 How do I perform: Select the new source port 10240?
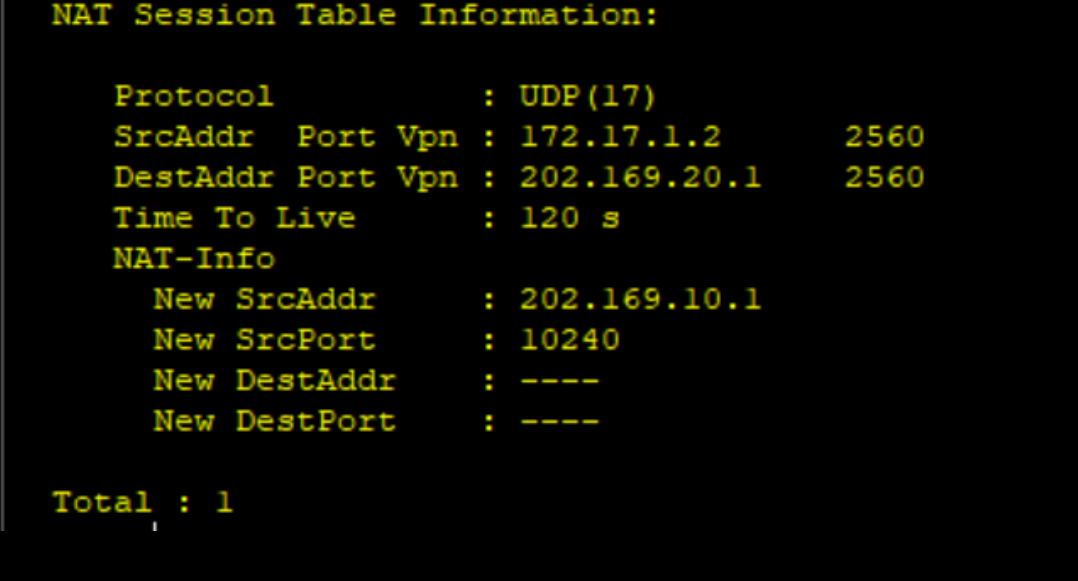[569, 340]
